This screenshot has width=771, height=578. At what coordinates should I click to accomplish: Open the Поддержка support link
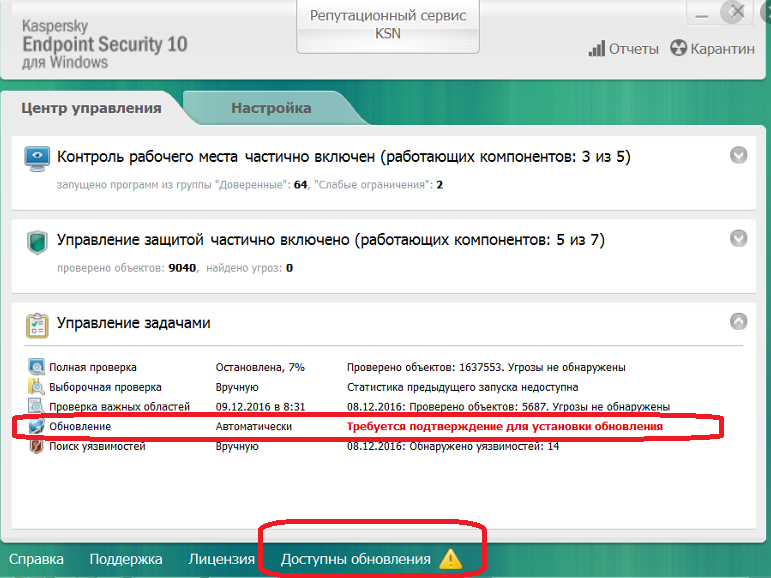[126, 559]
